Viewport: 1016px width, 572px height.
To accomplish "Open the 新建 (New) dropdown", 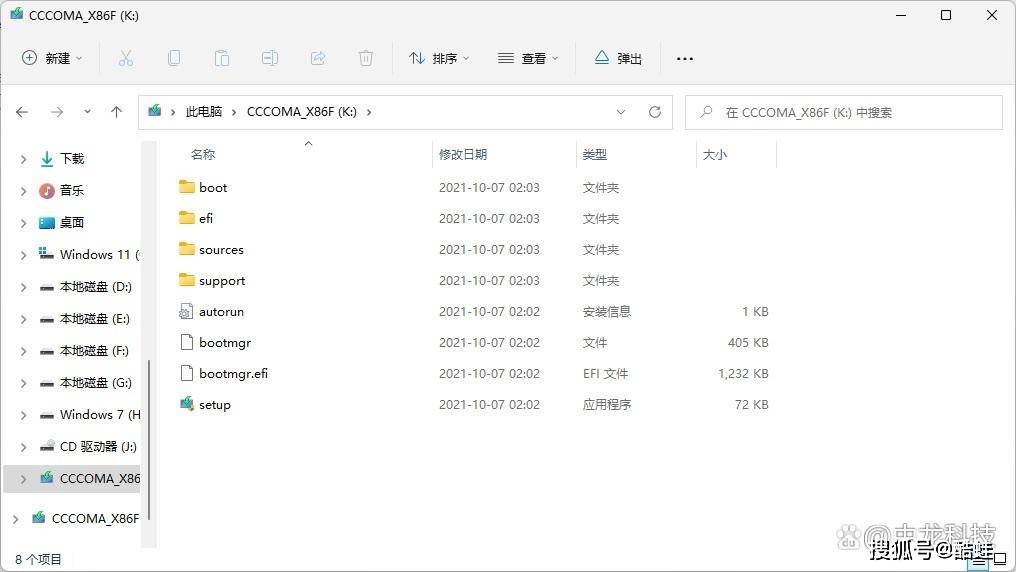I will [52, 58].
